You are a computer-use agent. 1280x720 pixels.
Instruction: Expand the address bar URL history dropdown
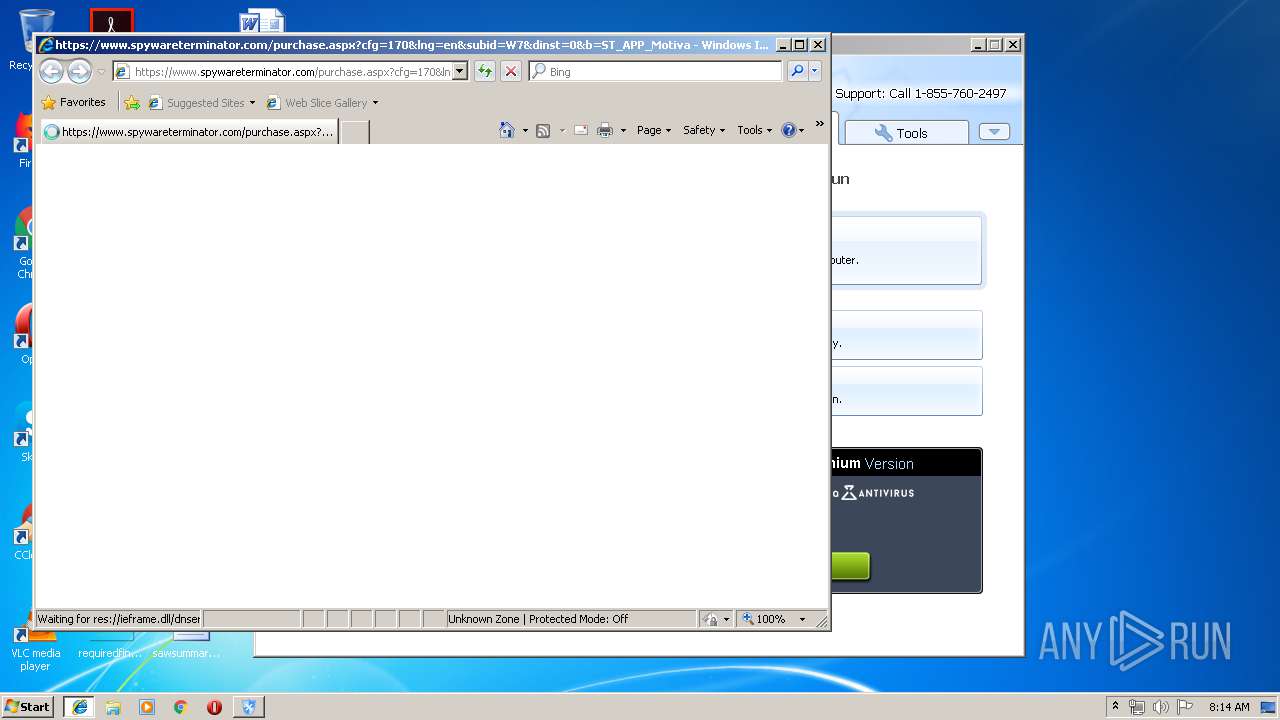click(x=460, y=71)
